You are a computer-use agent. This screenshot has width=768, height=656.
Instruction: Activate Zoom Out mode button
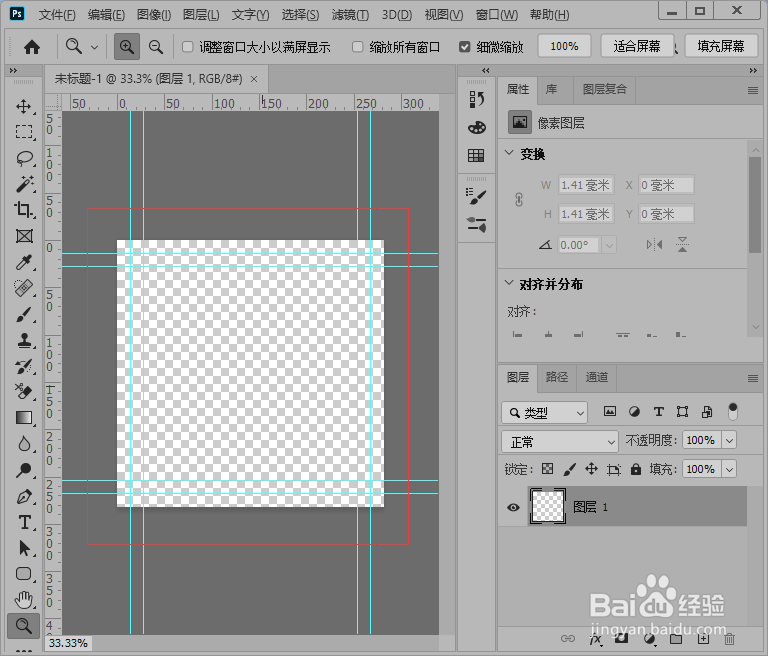click(156, 47)
